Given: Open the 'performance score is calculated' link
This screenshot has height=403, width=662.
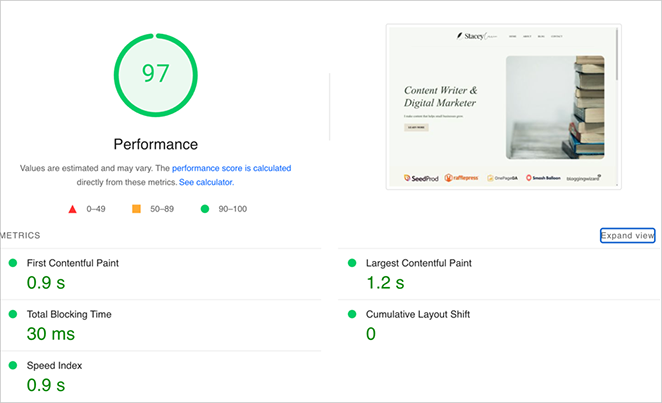Looking at the screenshot, I should click(x=231, y=169).
